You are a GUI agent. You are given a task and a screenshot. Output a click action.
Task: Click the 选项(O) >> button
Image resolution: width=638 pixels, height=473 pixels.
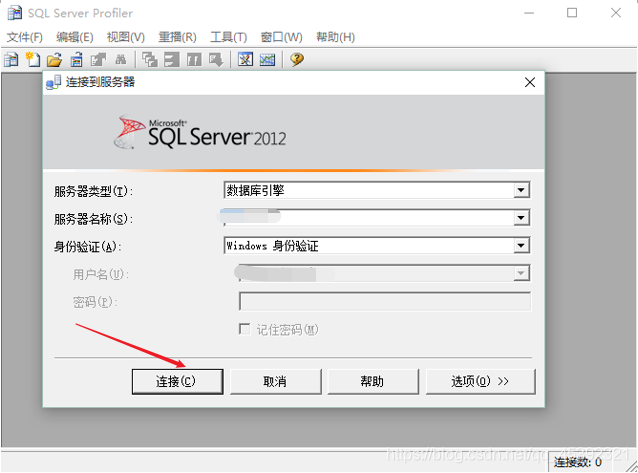(x=481, y=381)
